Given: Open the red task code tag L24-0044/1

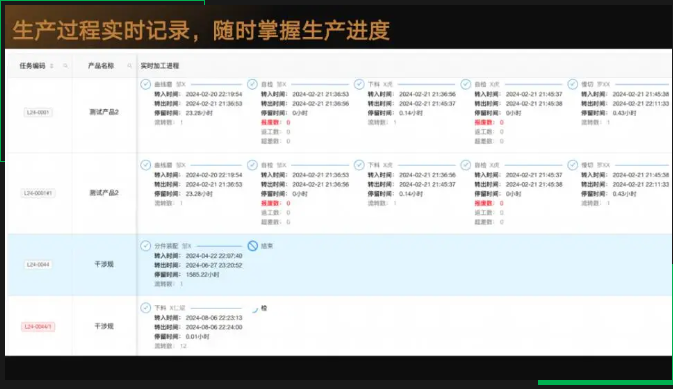Looking at the screenshot, I should tap(38, 327).
